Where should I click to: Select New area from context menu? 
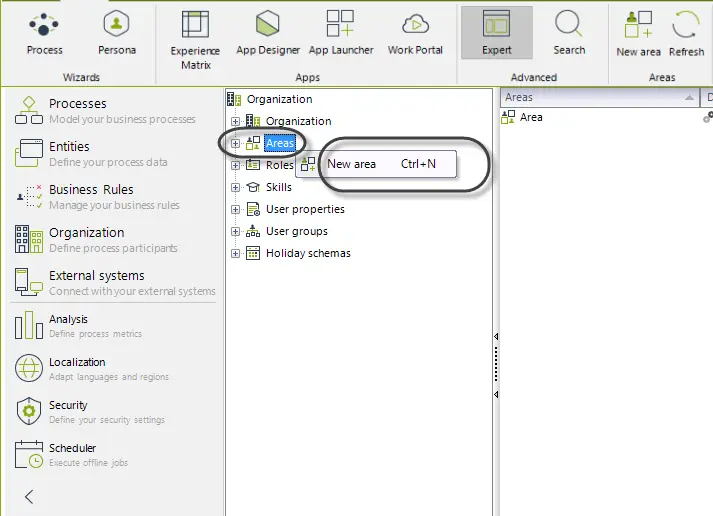tap(376, 164)
